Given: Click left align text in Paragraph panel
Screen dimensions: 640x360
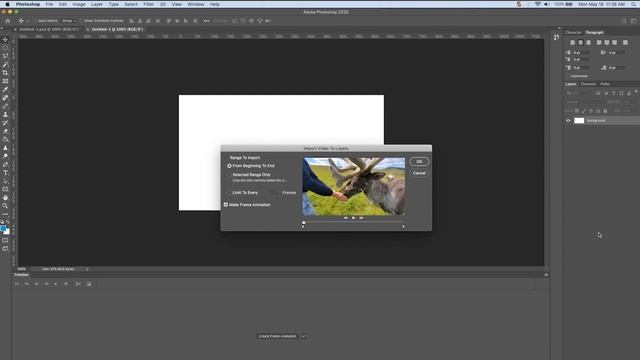Looking at the screenshot, I should pyautogui.click(x=572, y=42).
